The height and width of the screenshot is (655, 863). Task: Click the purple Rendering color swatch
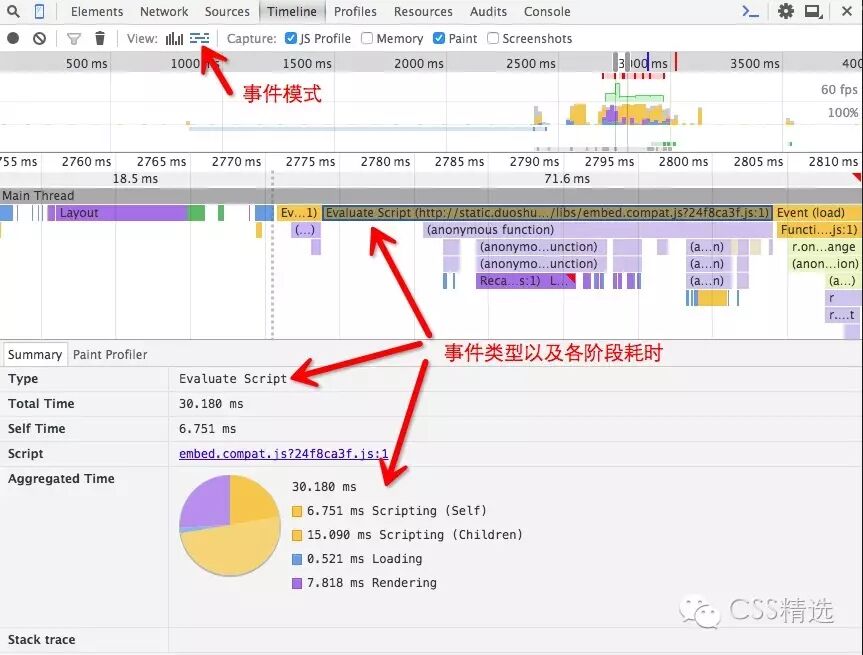coord(297,583)
